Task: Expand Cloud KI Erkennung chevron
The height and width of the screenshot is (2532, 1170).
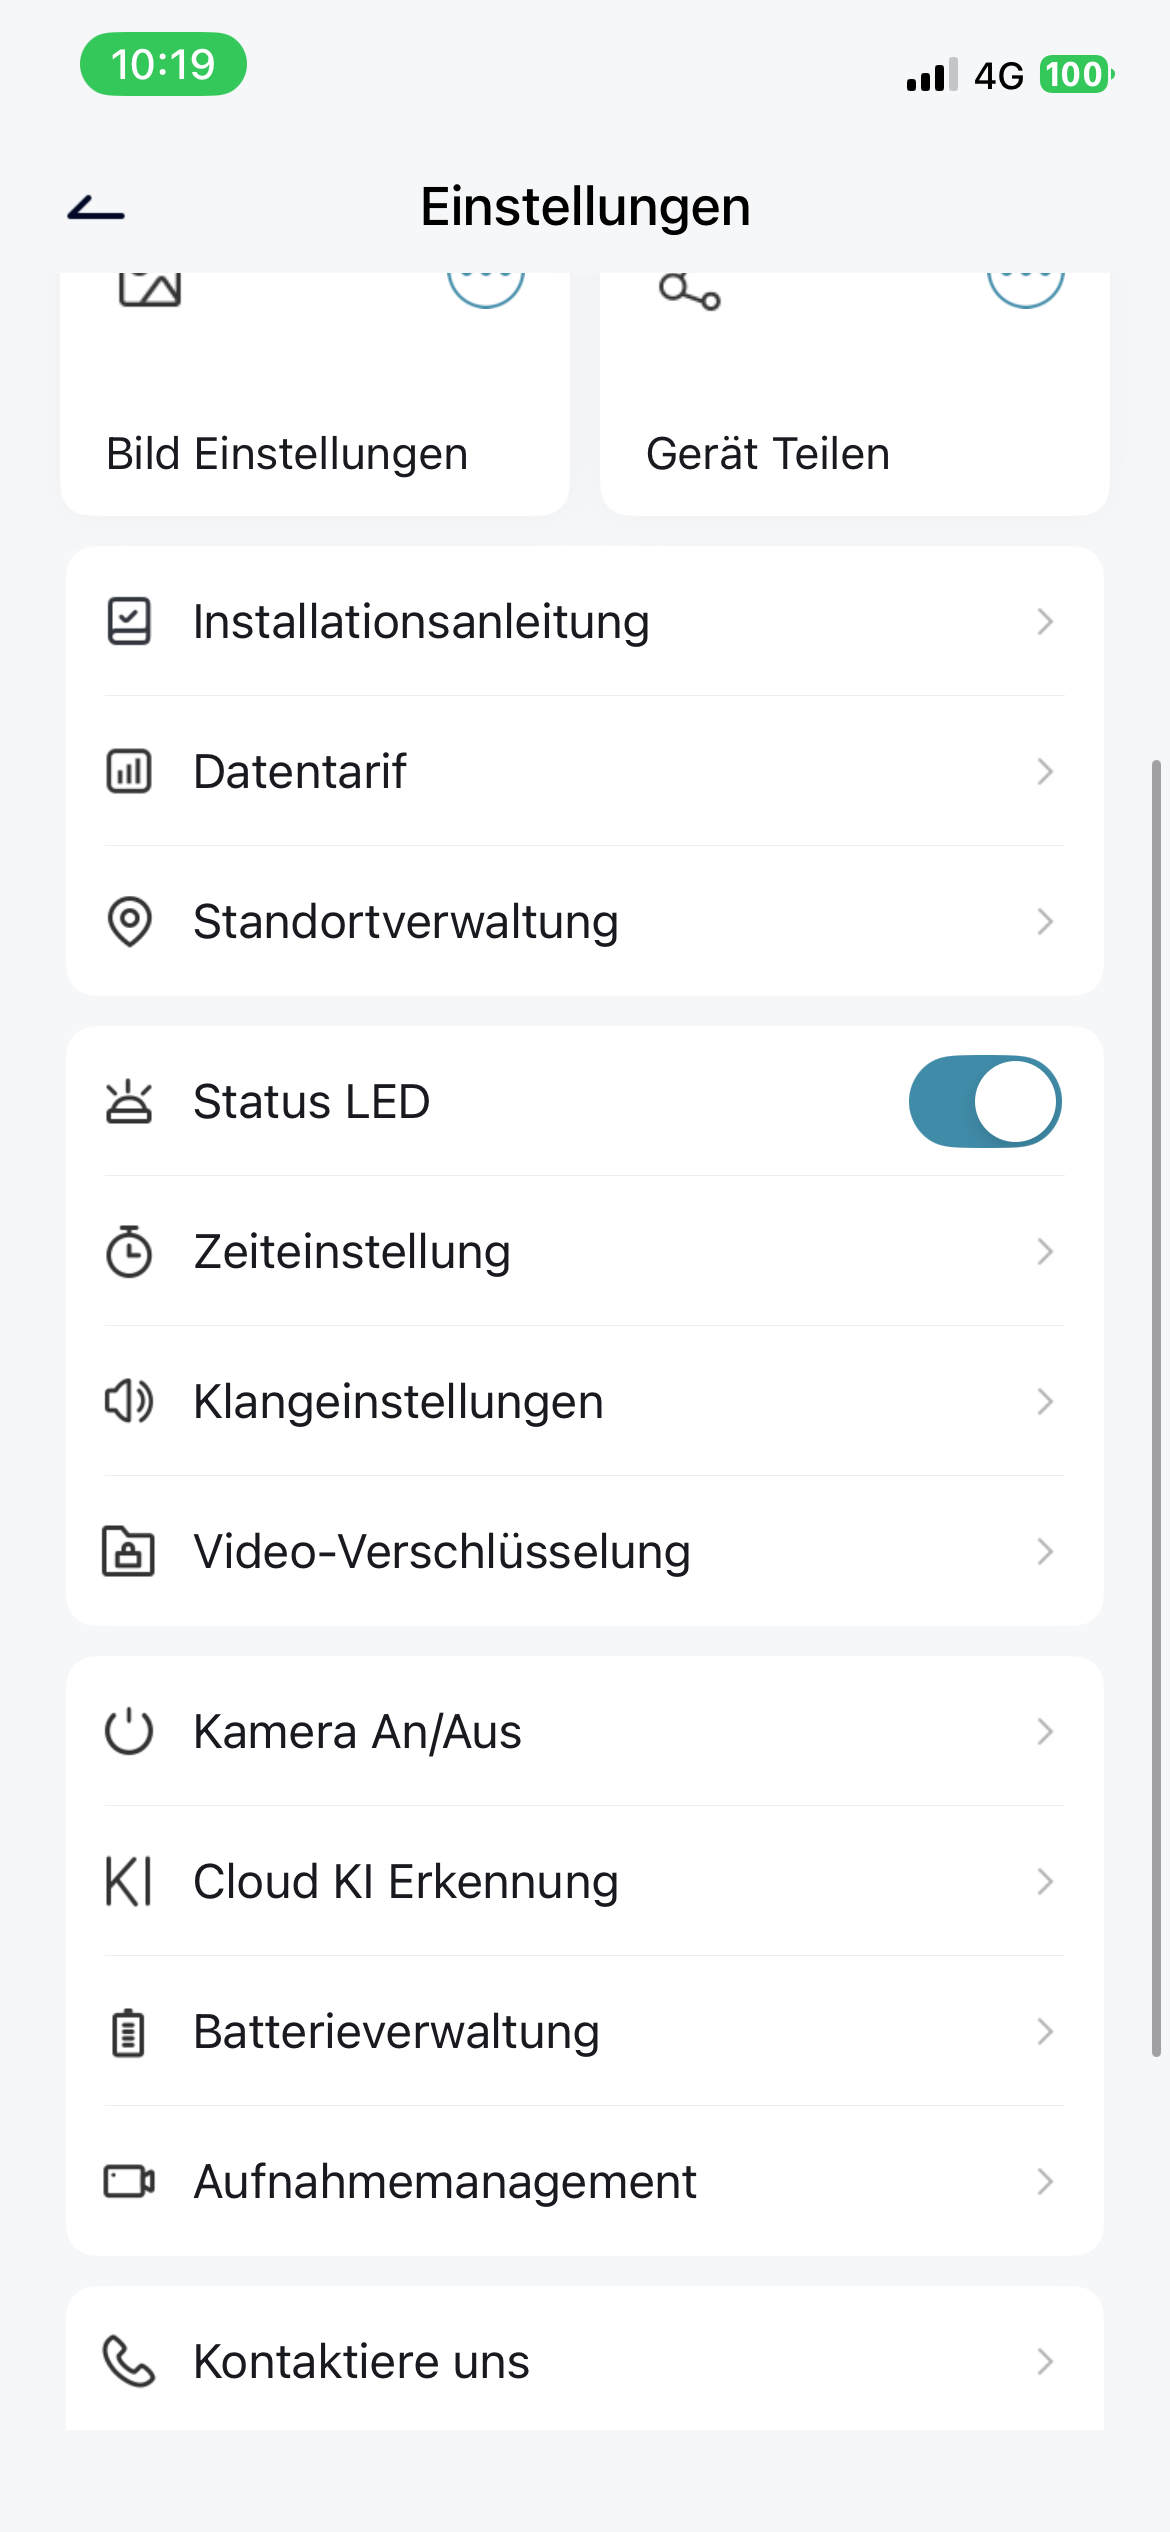Action: tap(1045, 1881)
